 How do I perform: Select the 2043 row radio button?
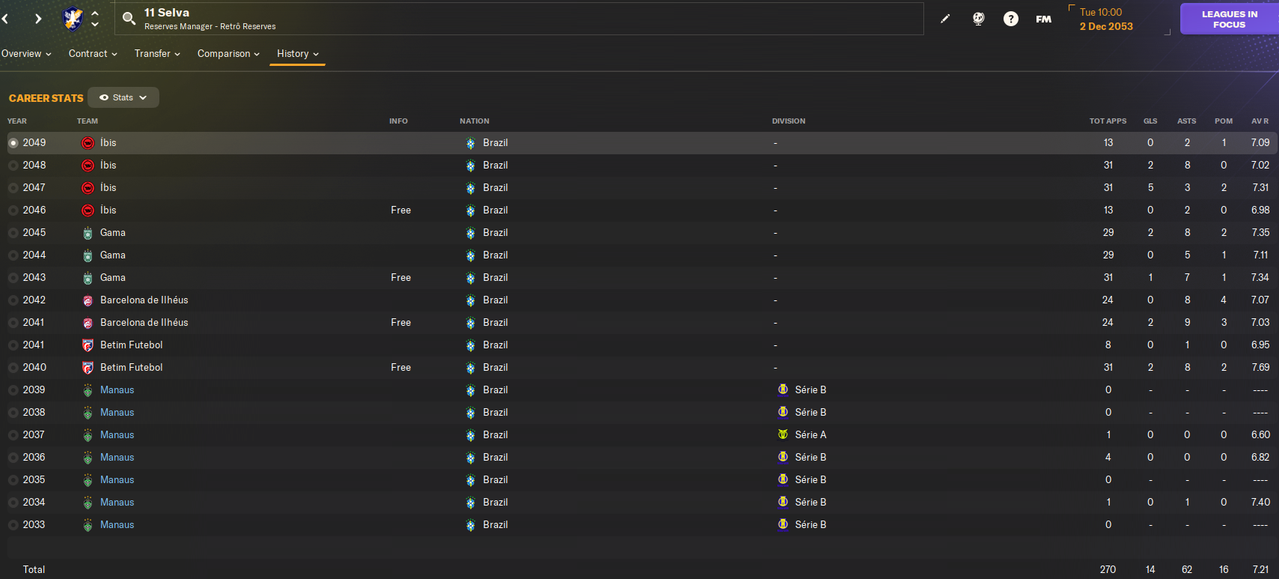coord(13,278)
